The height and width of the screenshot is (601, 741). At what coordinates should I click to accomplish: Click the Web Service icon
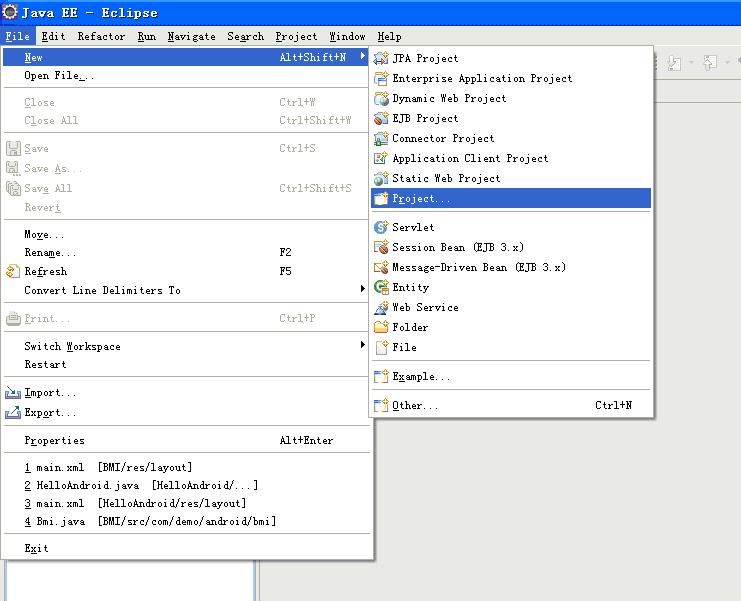click(381, 308)
